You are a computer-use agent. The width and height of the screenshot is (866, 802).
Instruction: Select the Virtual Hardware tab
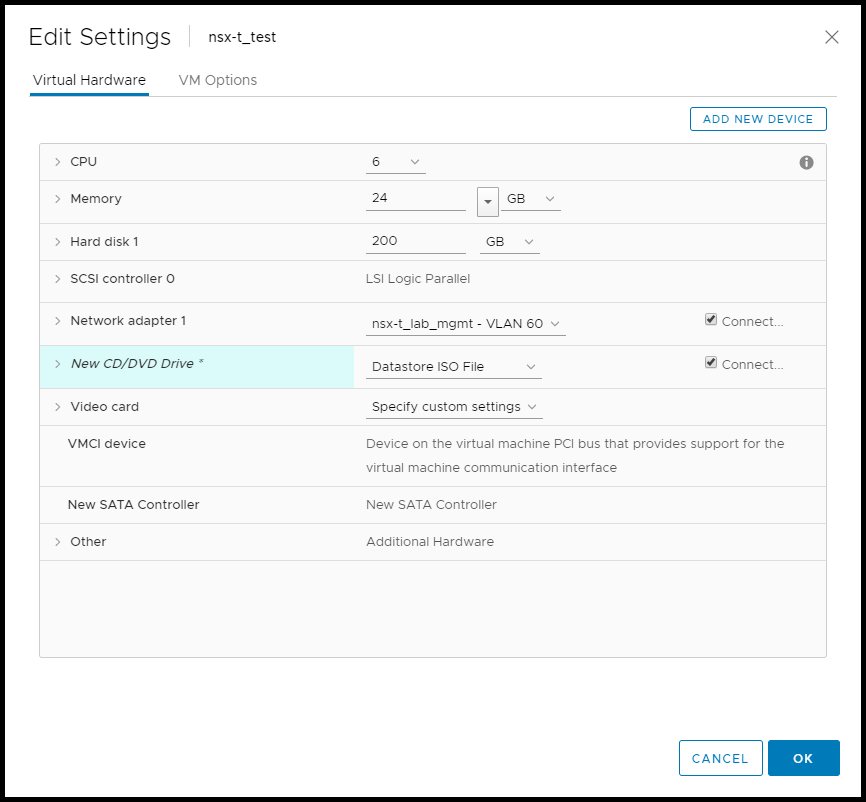(89, 80)
